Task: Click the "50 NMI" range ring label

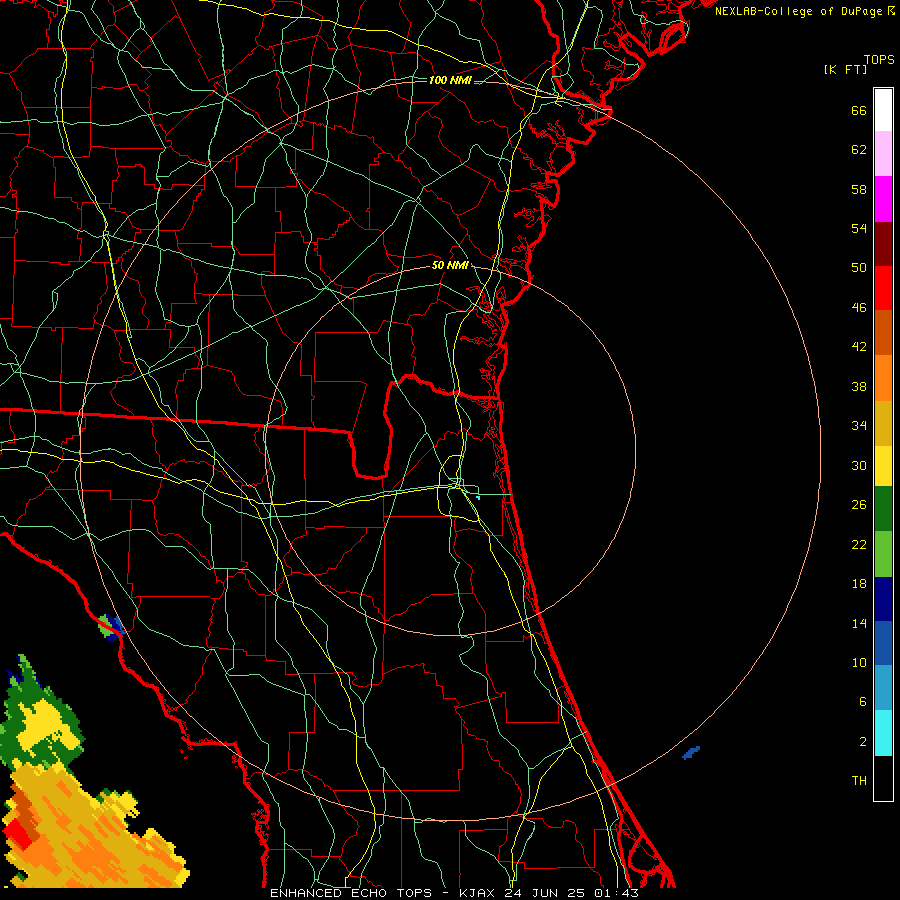Action: tap(450, 265)
